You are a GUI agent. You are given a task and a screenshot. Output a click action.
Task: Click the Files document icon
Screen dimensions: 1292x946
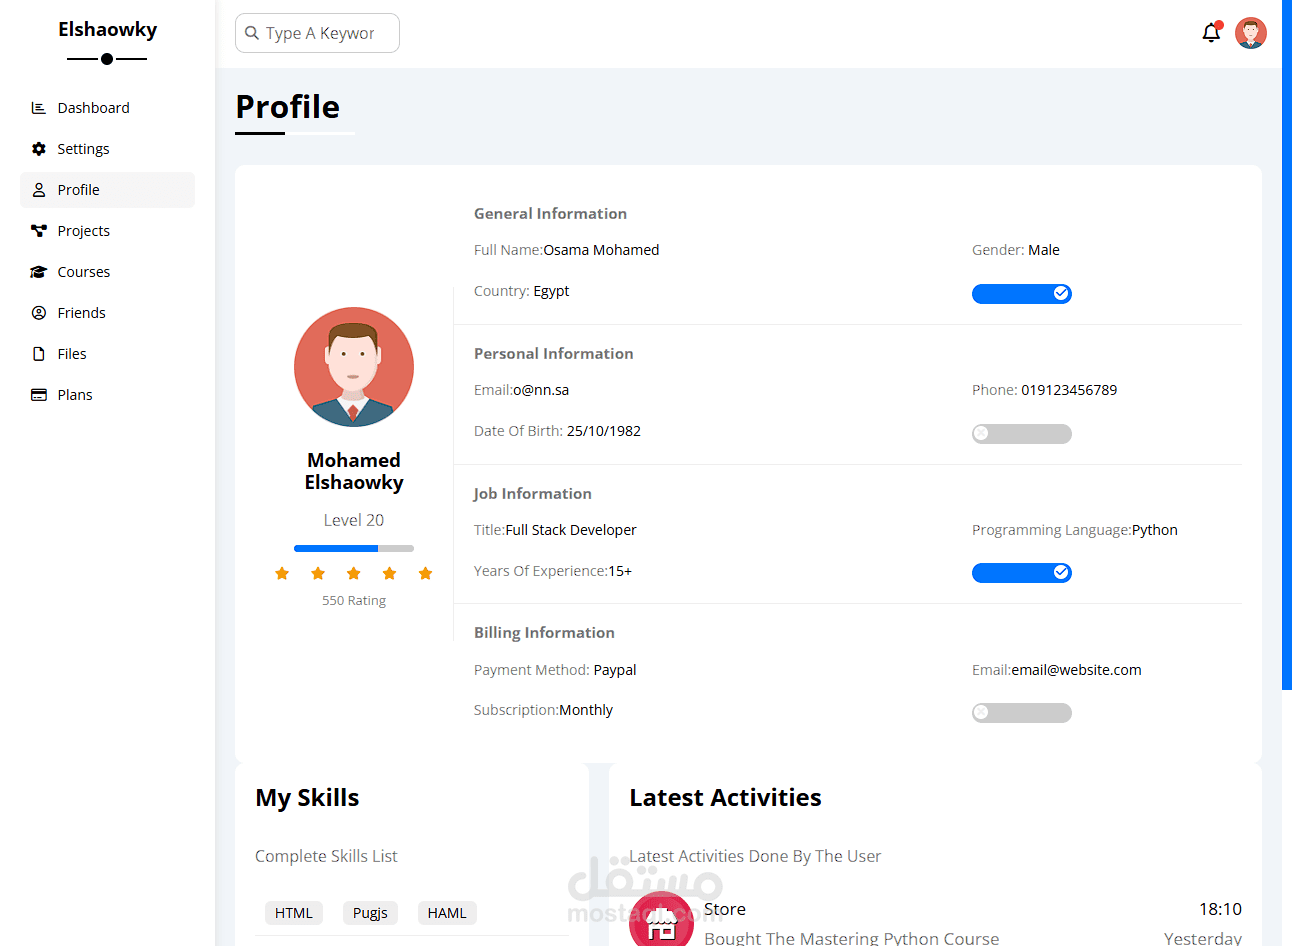(39, 354)
